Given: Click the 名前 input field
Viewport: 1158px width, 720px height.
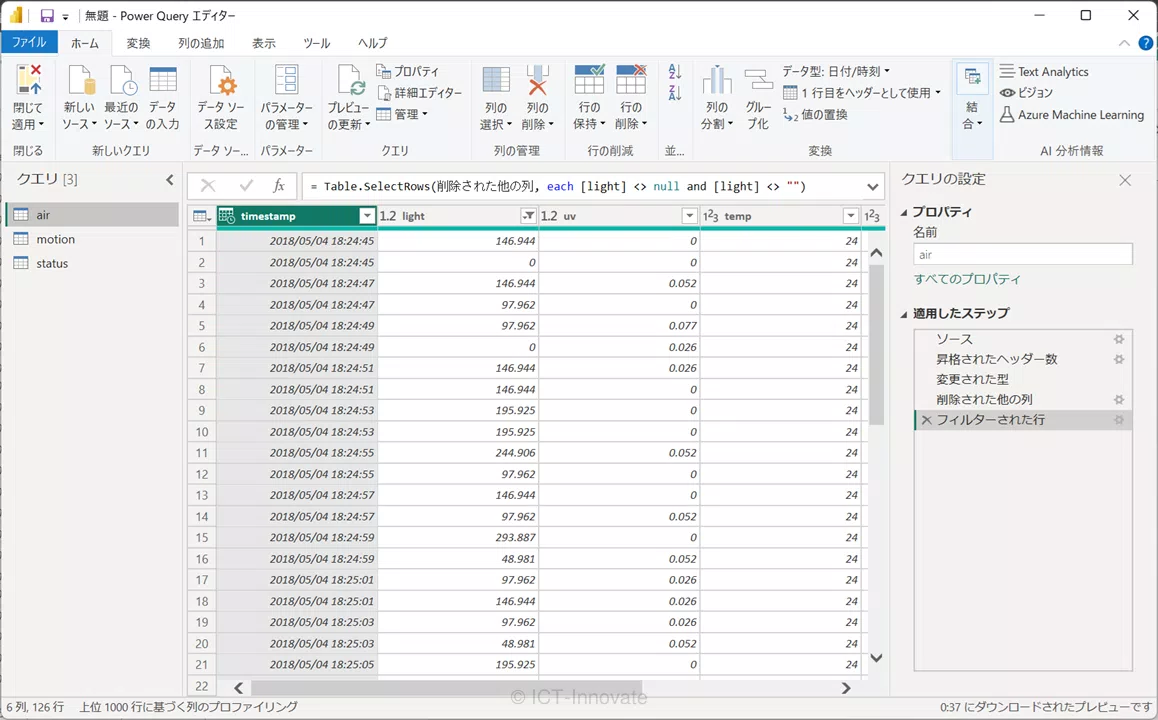Looking at the screenshot, I should pos(1023,254).
